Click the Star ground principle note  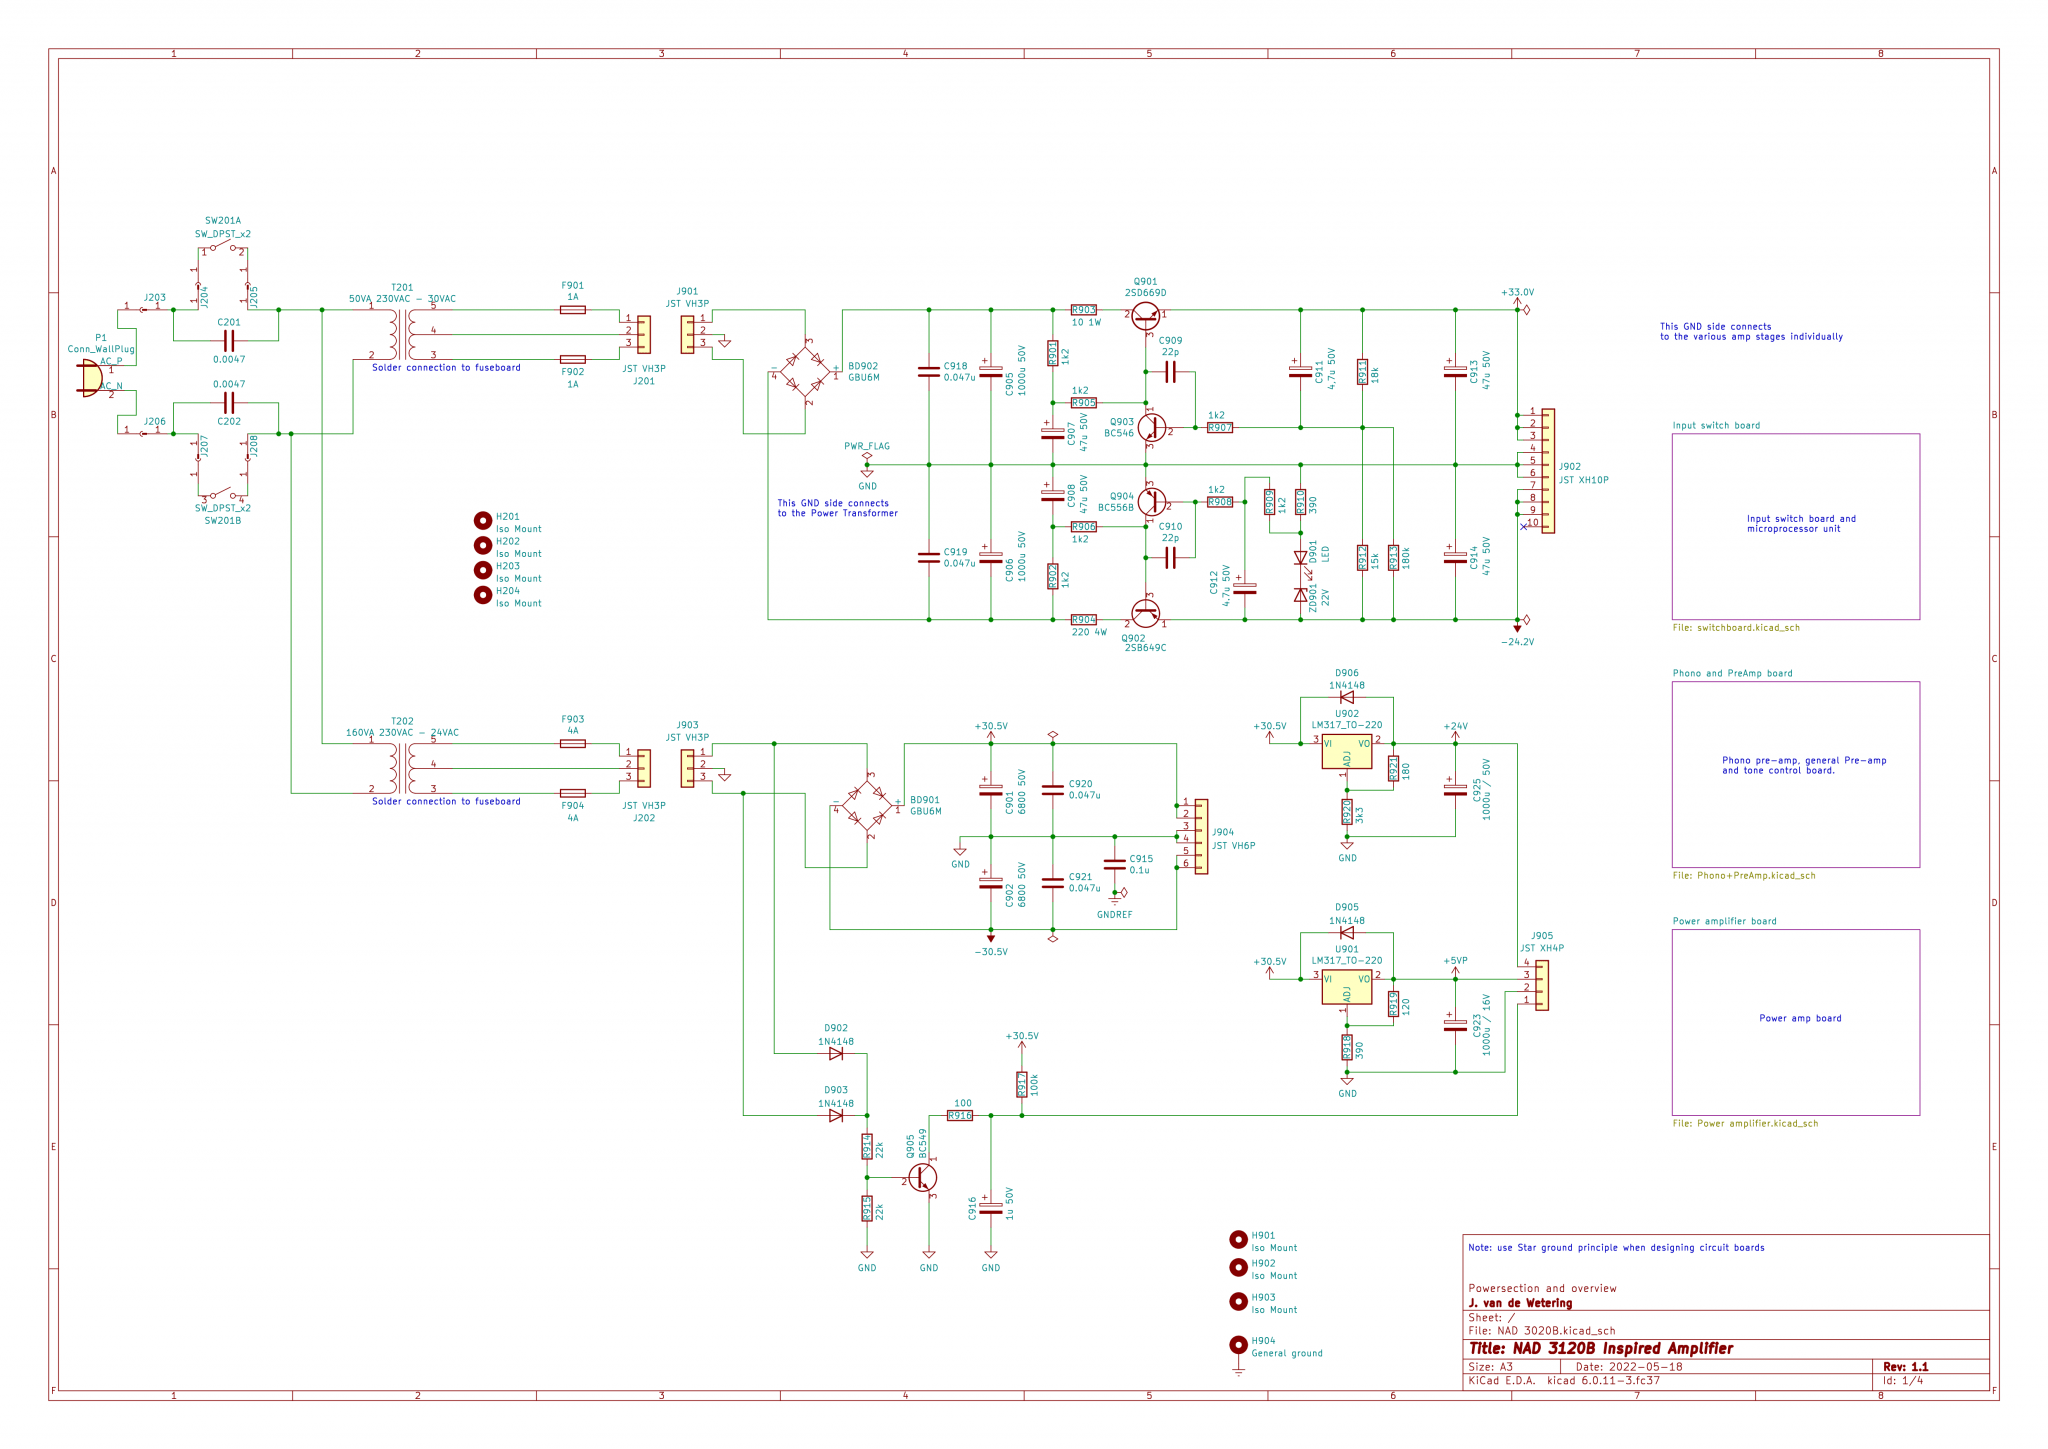click(1616, 1248)
